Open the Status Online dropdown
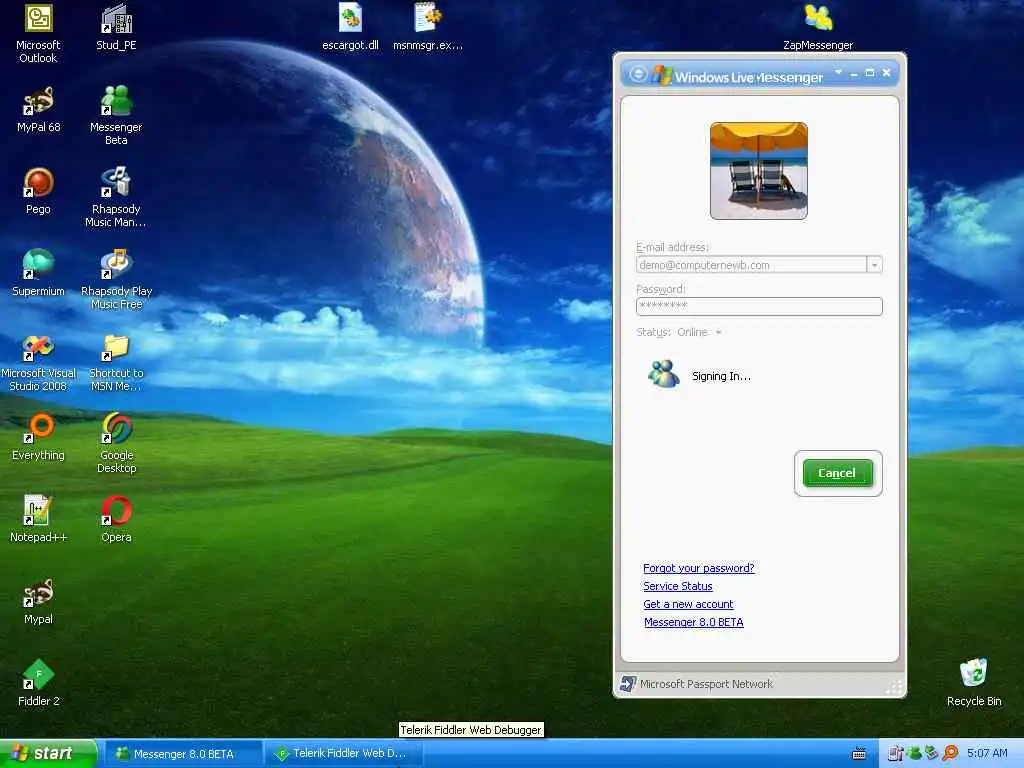The width and height of the screenshot is (1024, 768). coord(699,332)
